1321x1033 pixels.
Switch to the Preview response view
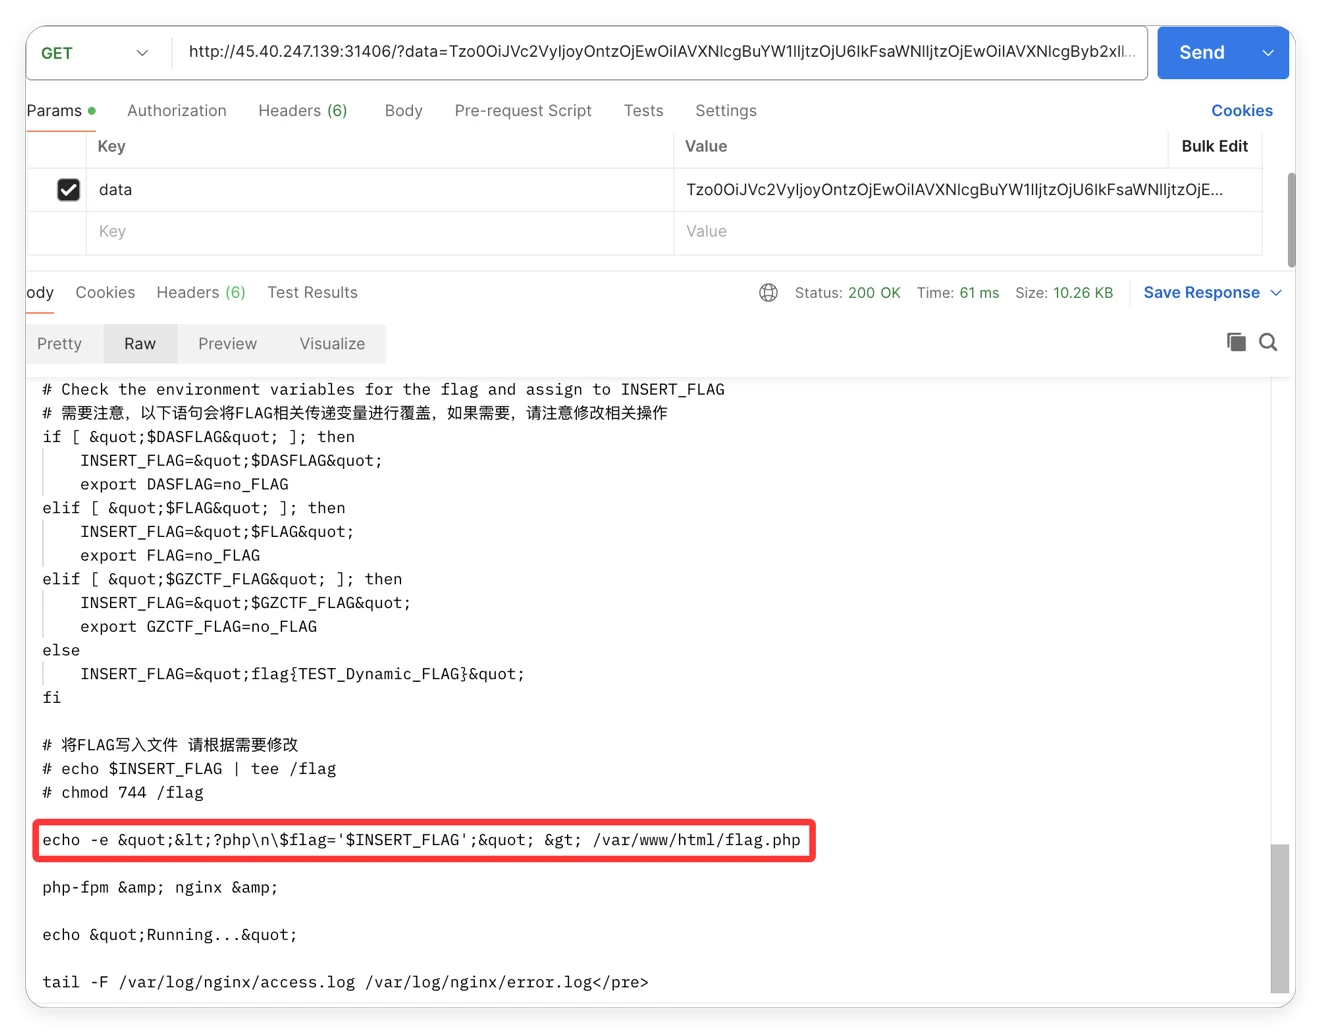[x=227, y=344]
